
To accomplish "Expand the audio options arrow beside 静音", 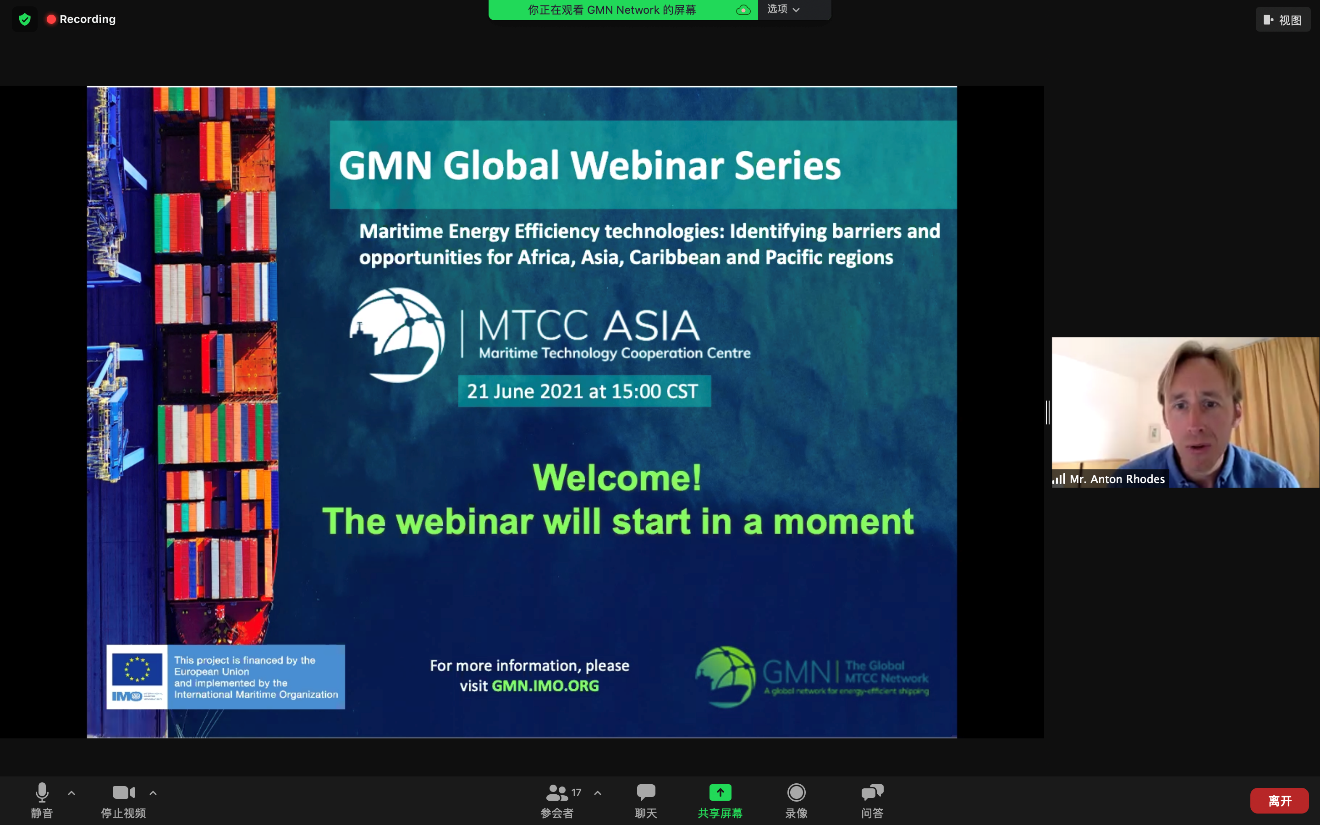I will coord(71,793).
